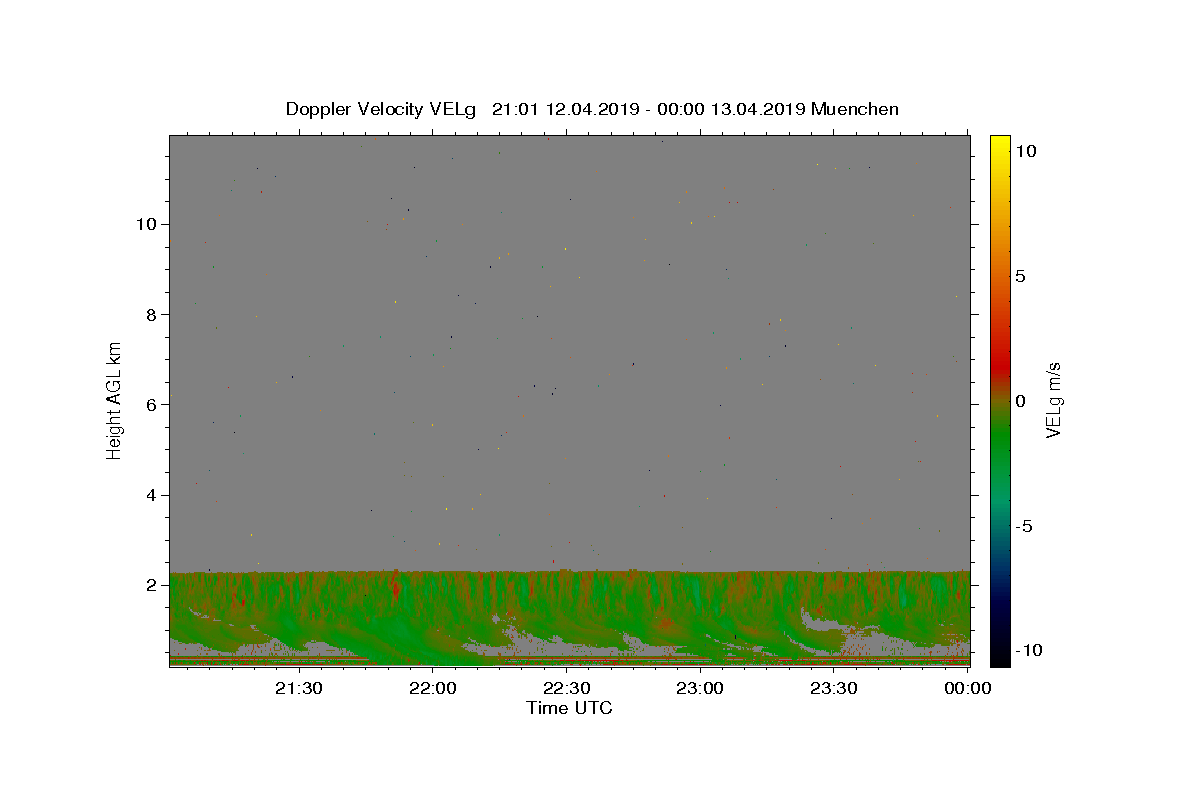Viewport: 1200px width, 800px height.
Task: Click the colorbar value 0 label
Action: tap(1020, 401)
